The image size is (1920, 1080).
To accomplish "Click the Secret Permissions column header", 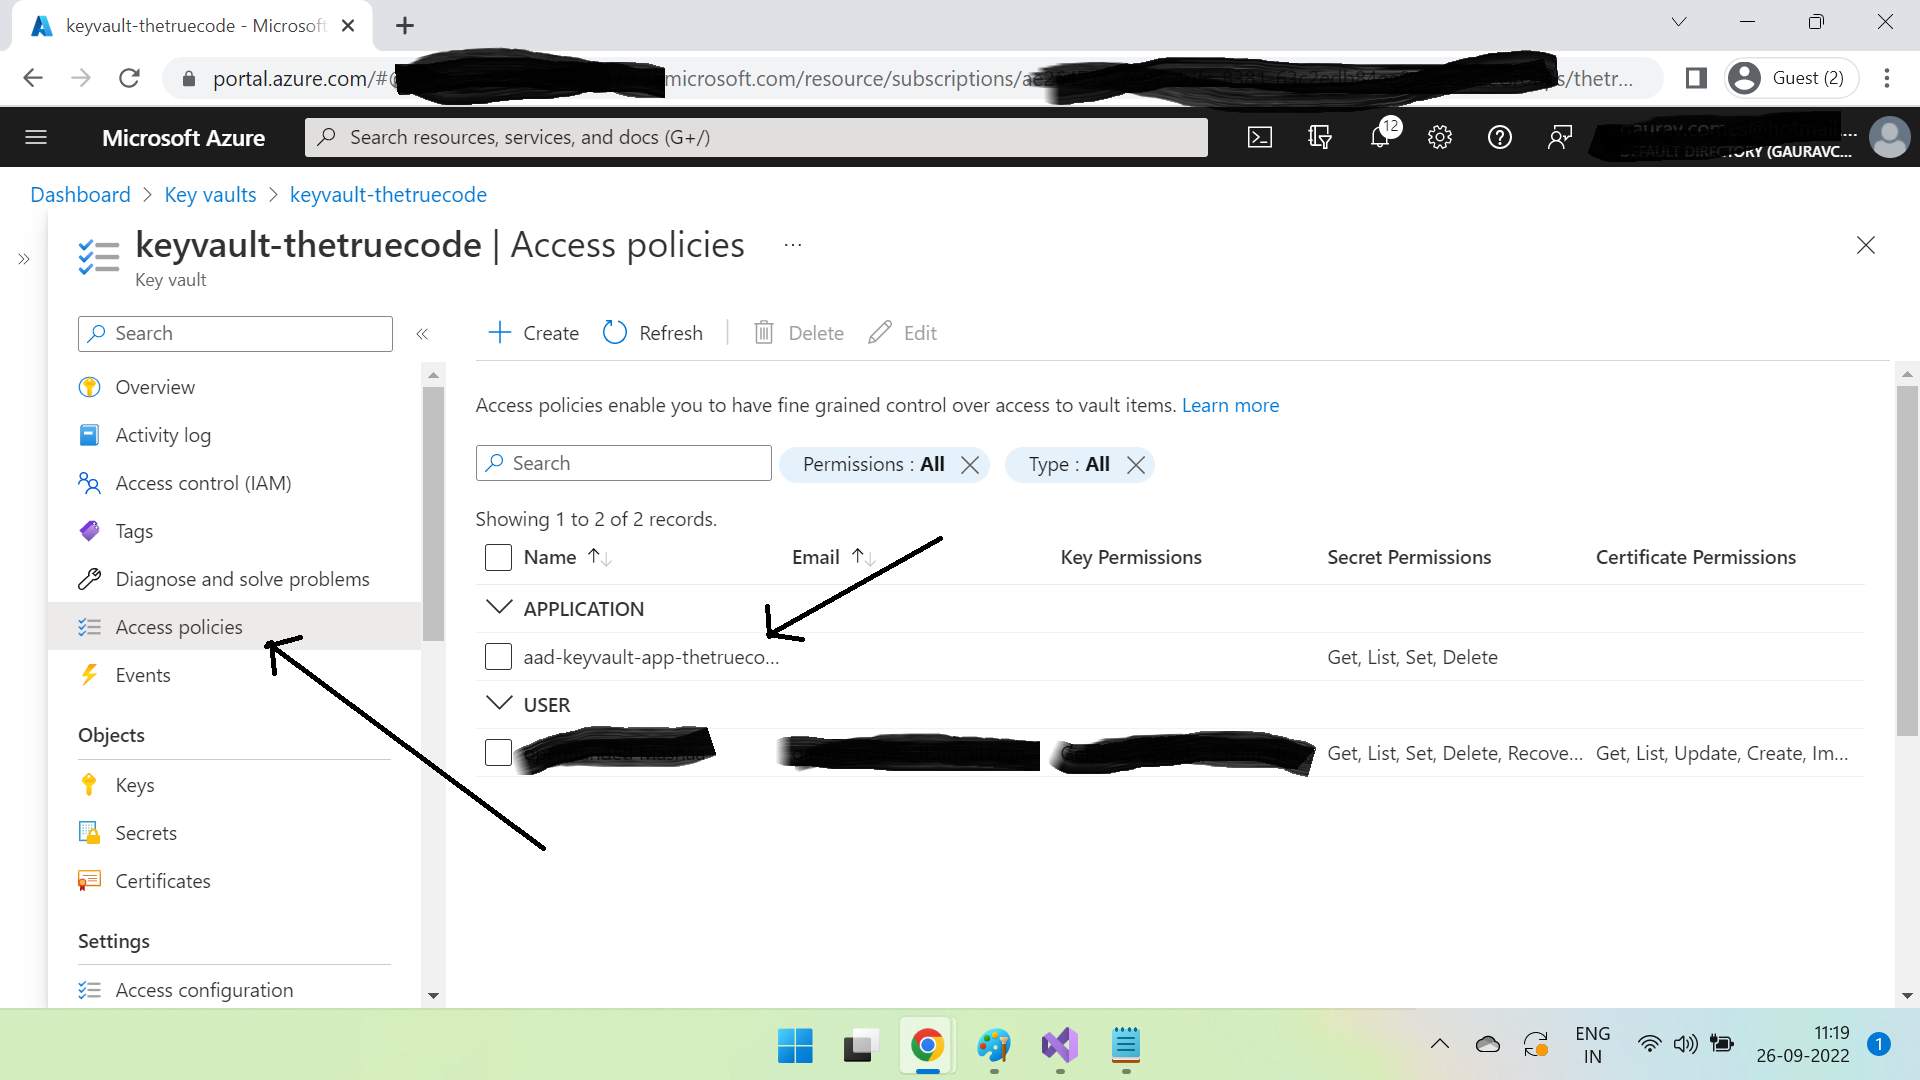I will [1409, 557].
